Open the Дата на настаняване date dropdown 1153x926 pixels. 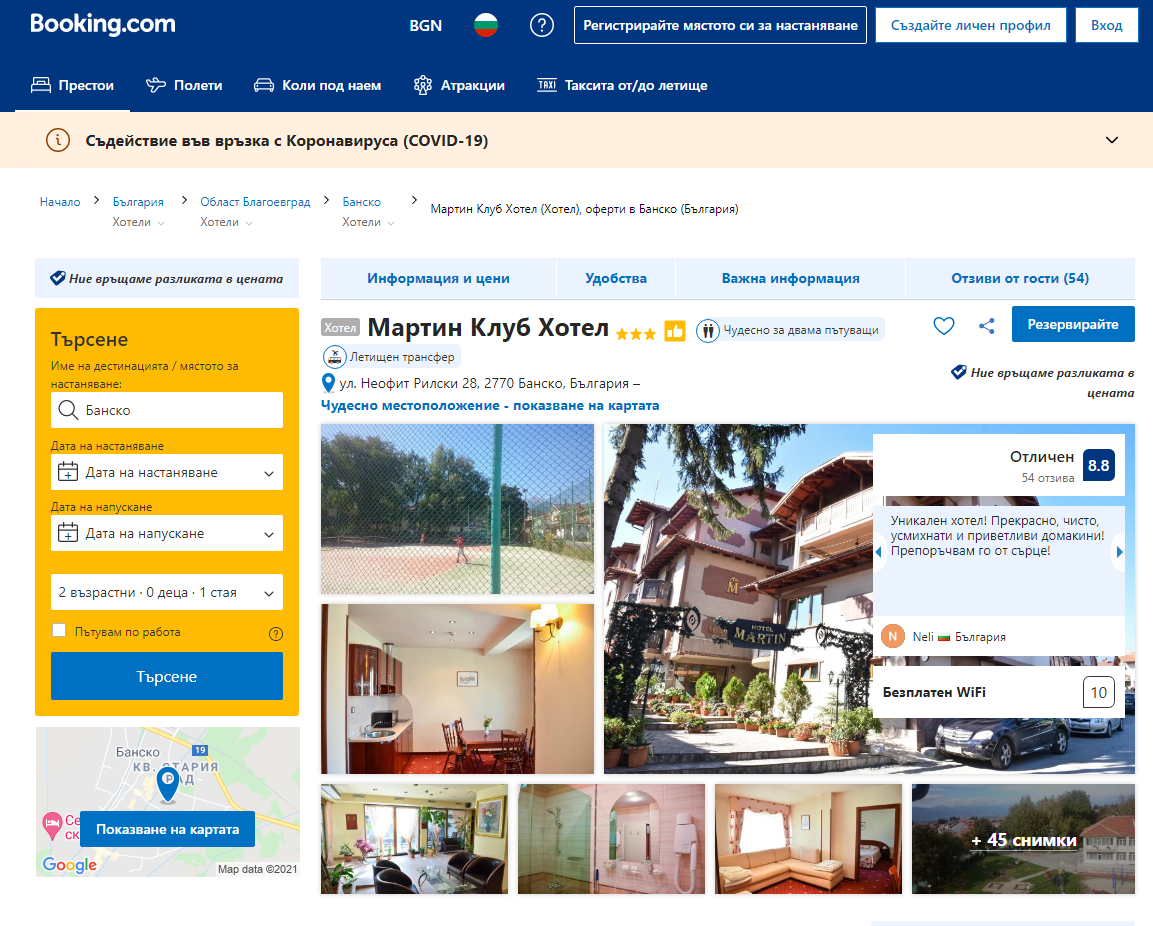click(167, 472)
